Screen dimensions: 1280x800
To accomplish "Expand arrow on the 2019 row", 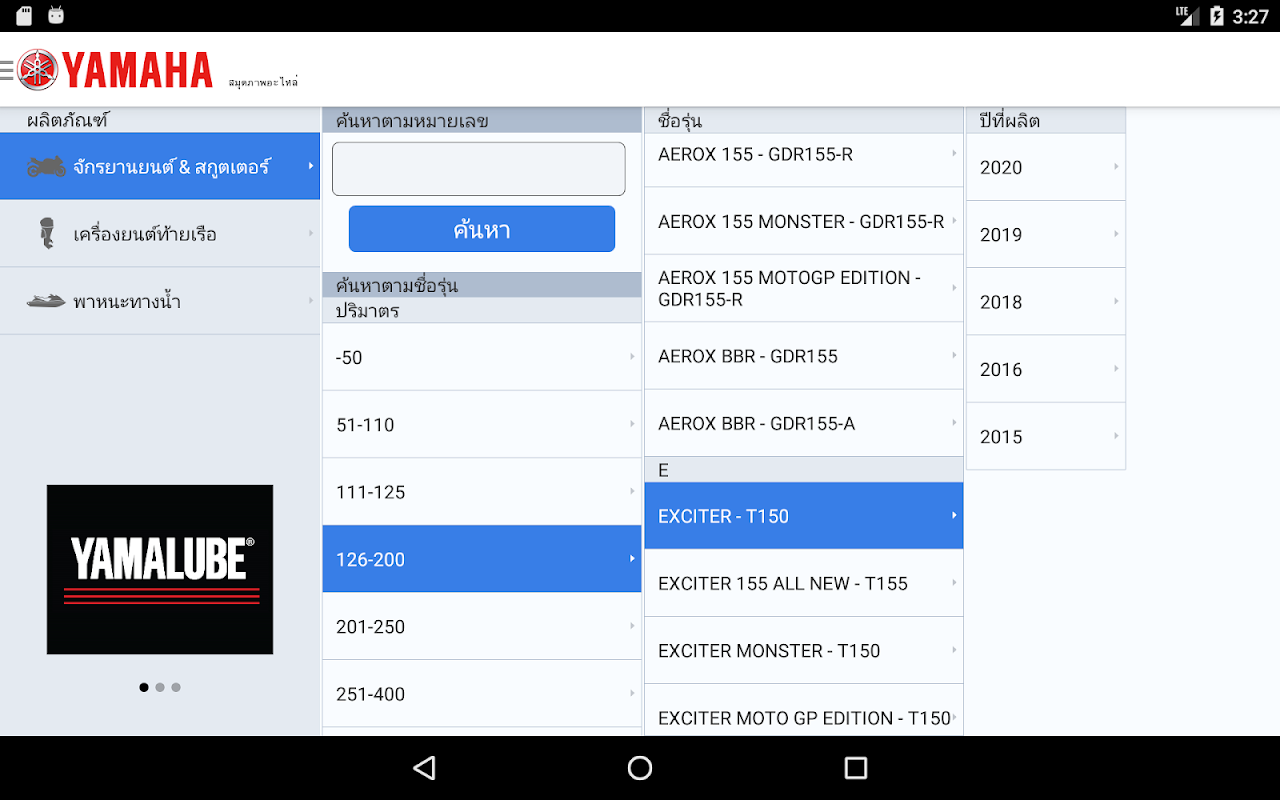I will click(x=1116, y=233).
